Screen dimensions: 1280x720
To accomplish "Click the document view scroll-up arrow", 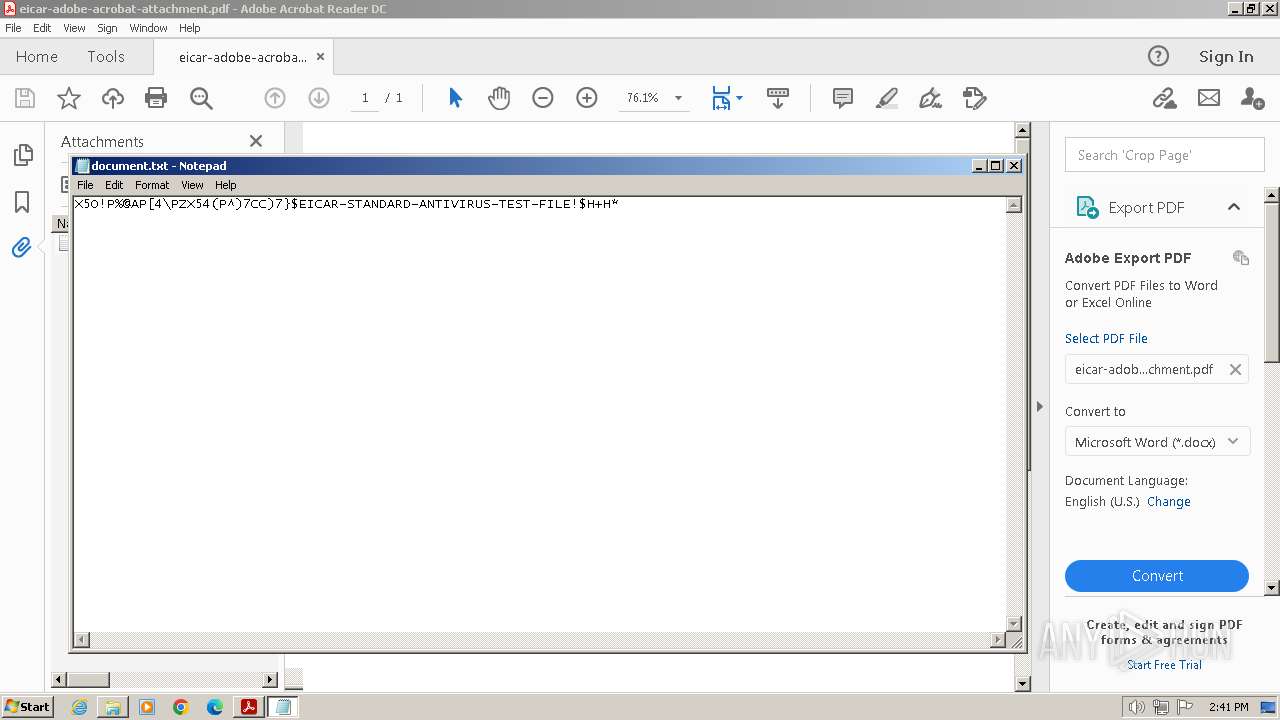I will [x=1022, y=130].
